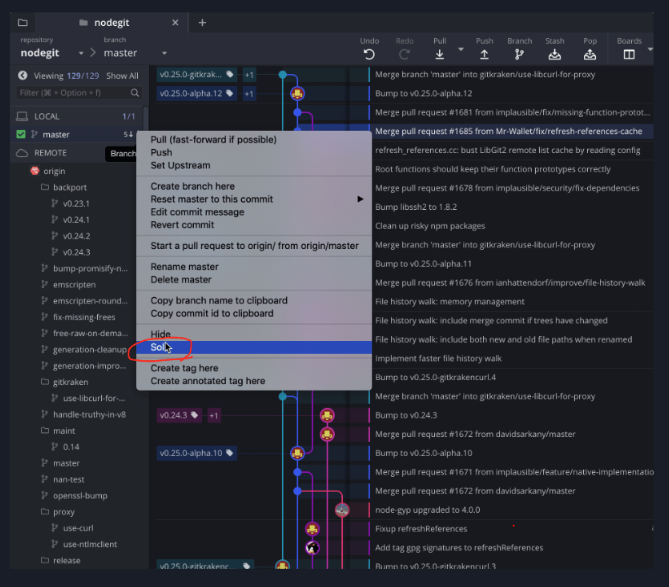Image resolution: width=669 pixels, height=587 pixels.
Task: Click the origin remote avatar icon
Action: tap(35, 171)
